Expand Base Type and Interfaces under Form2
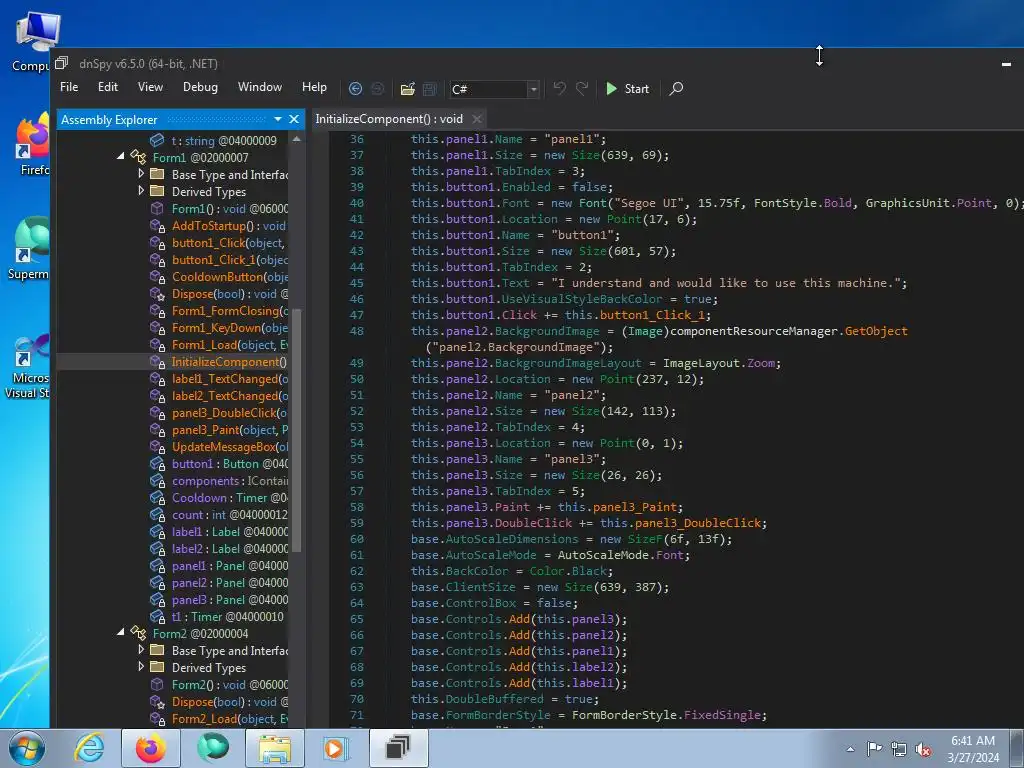Screen dimensions: 1024x768 (x=141, y=650)
